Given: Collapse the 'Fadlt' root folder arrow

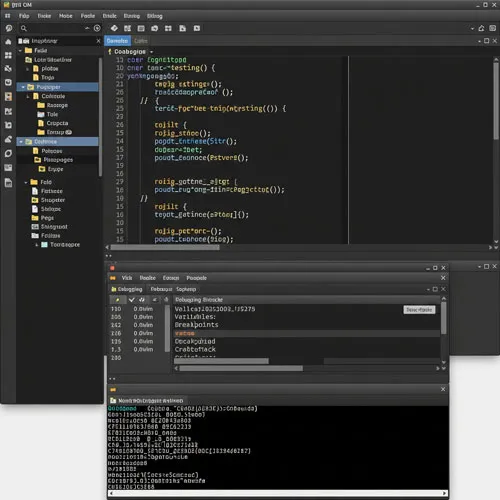Looking at the screenshot, I should pyautogui.click(x=20, y=51).
